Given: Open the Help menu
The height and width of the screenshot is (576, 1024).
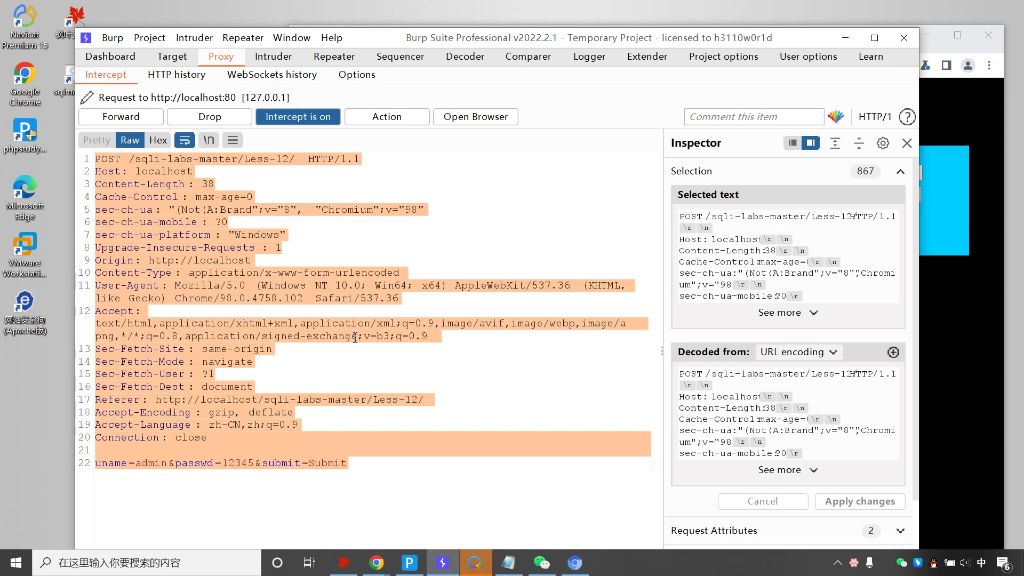Looking at the screenshot, I should coord(331,38).
